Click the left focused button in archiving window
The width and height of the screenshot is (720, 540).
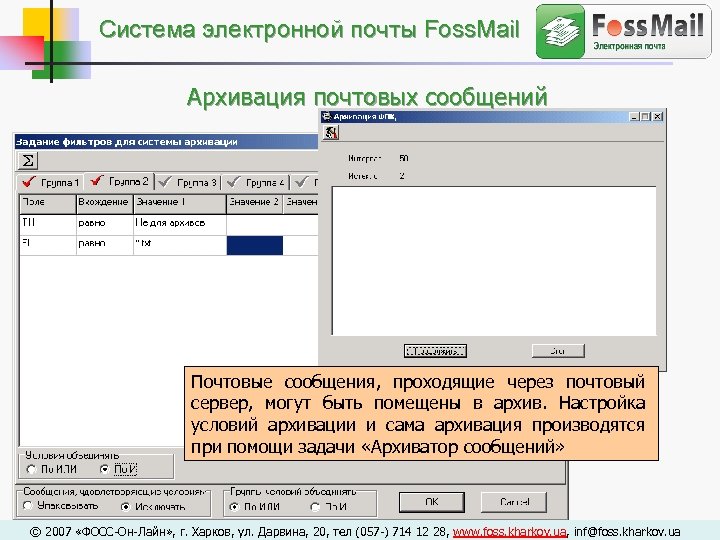435,351
